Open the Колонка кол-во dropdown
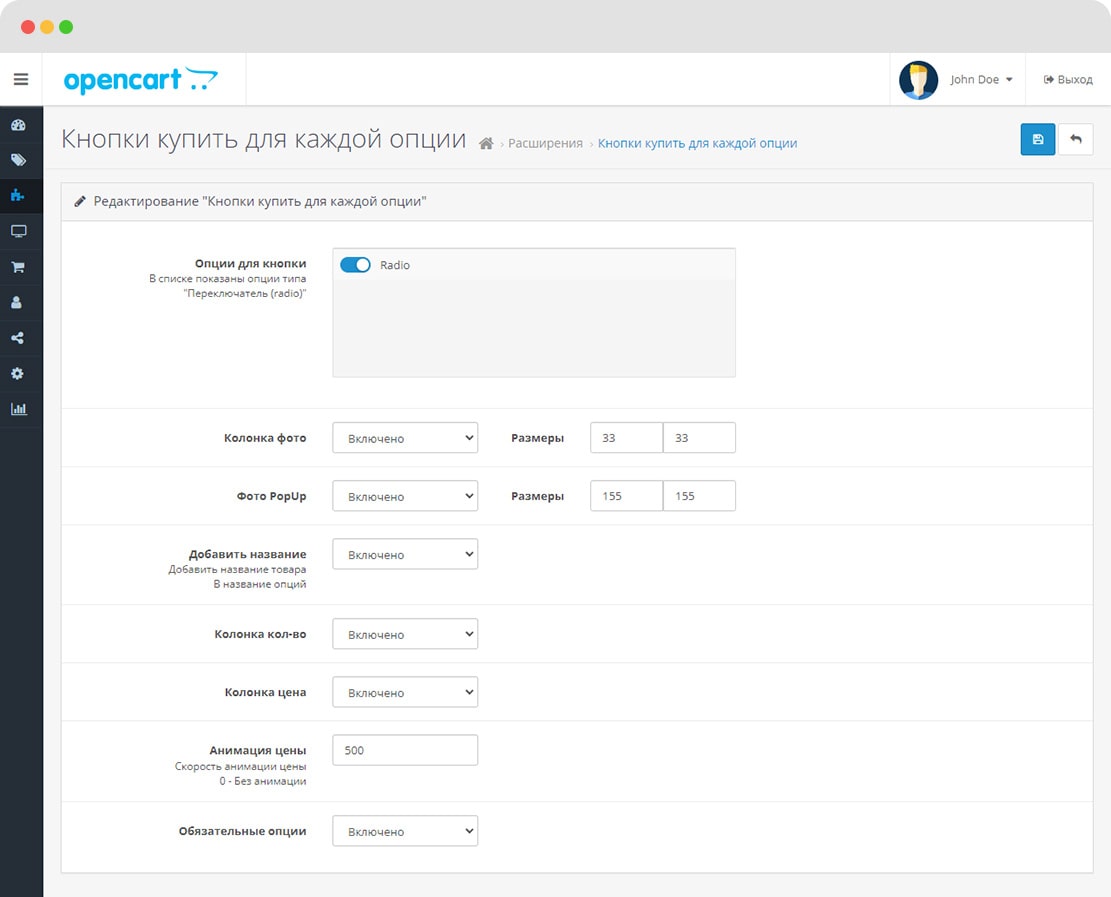 [x=405, y=634]
